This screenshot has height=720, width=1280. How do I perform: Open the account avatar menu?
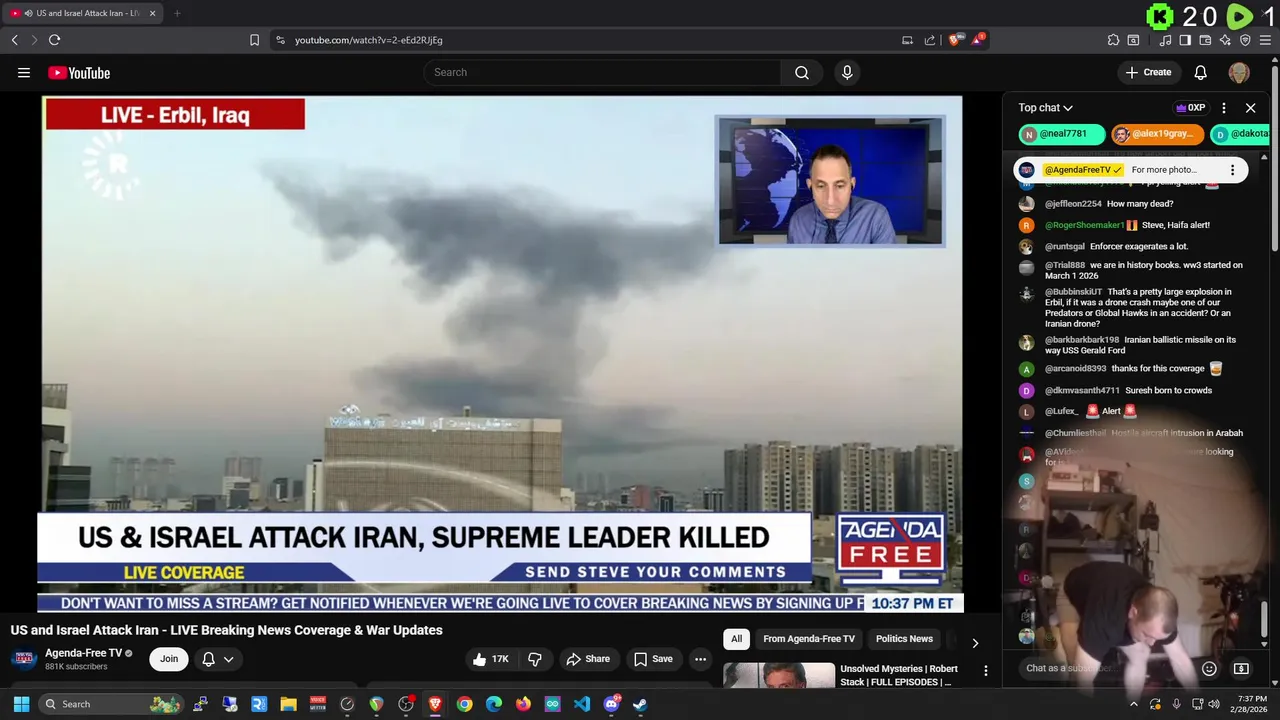pos(1239,72)
